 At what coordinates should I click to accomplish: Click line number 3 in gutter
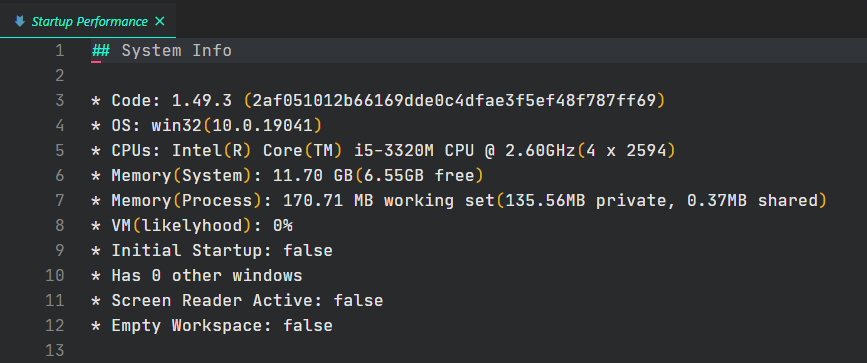60,101
